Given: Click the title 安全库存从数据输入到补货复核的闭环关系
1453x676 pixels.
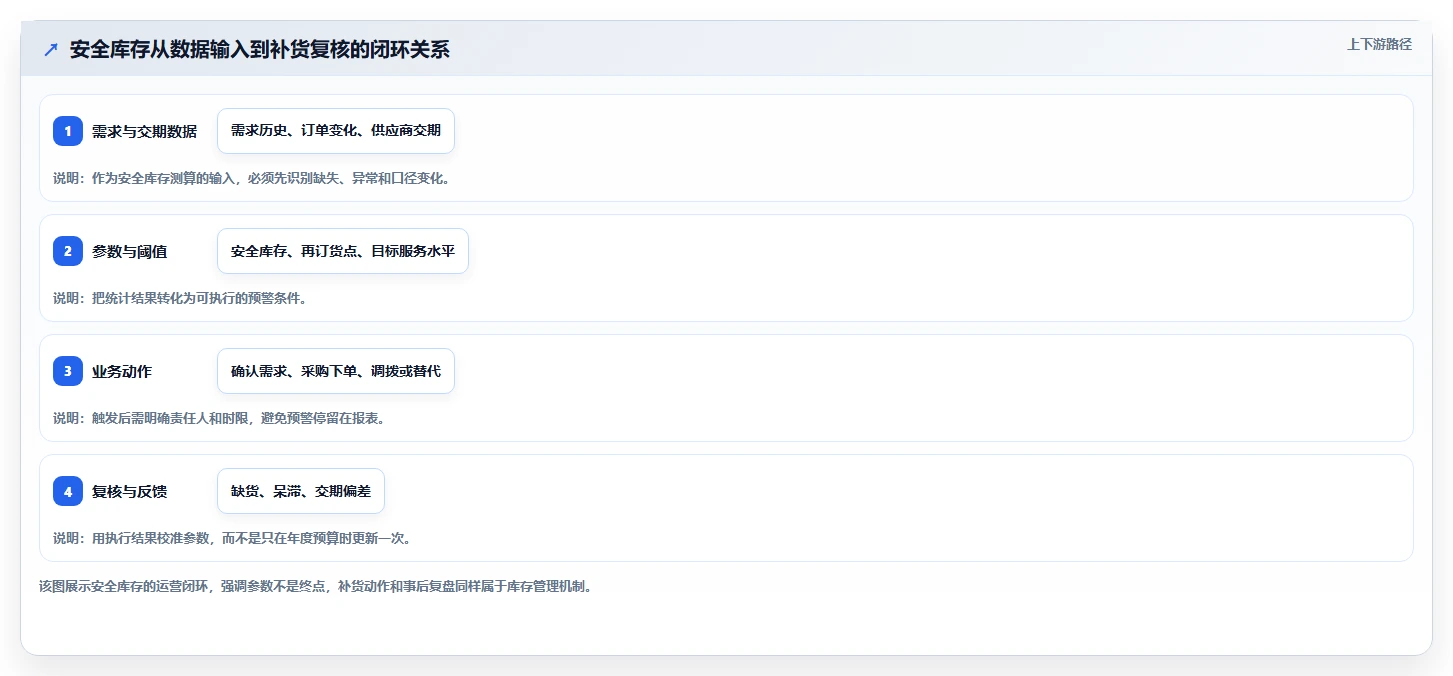Looking at the screenshot, I should (260, 49).
